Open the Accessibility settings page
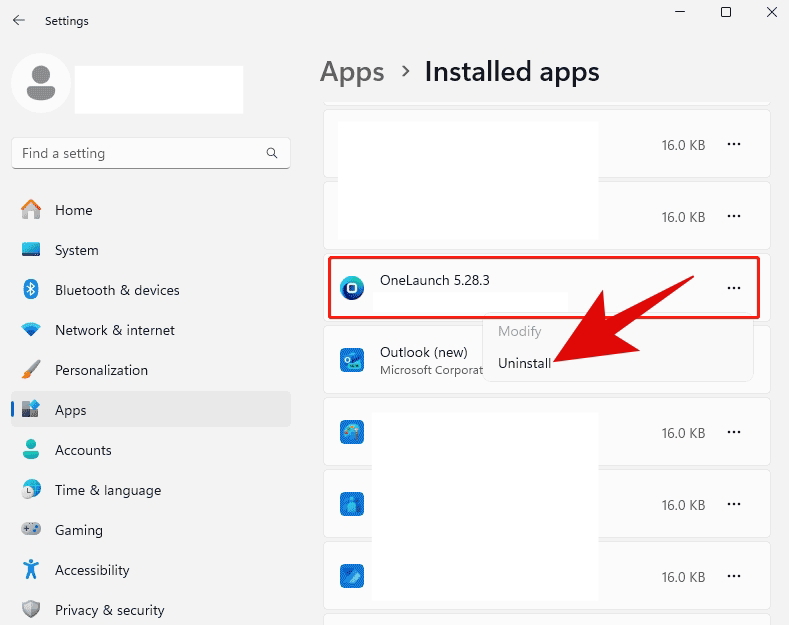 (151, 570)
